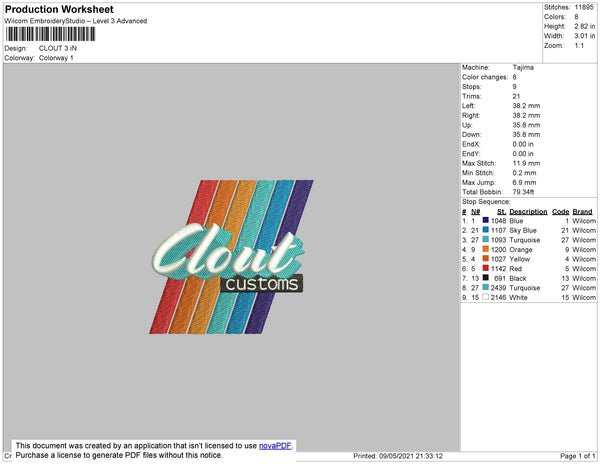The height and width of the screenshot is (464, 600).
Task: Select the Yellow color swatch
Action: [x=486, y=259]
